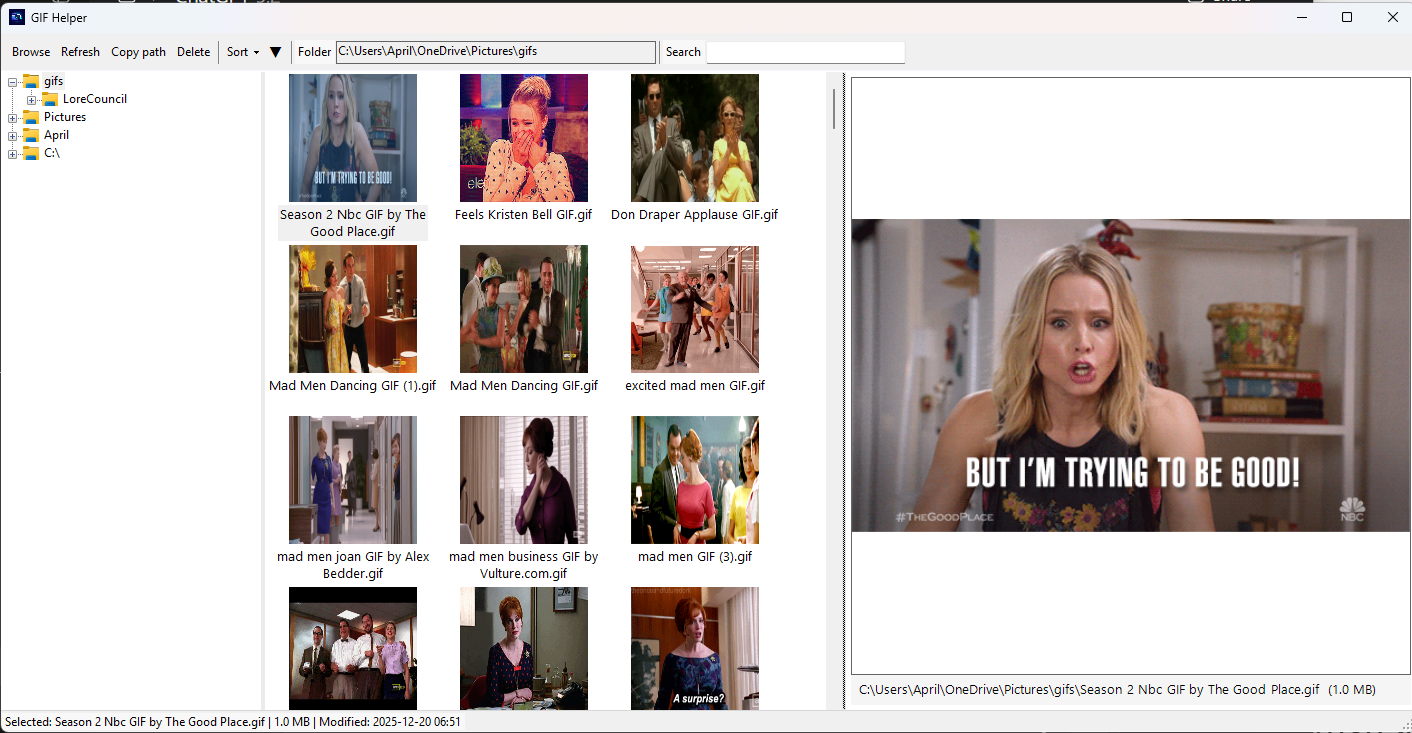The height and width of the screenshot is (733, 1412).
Task: Expand the C:\ drive node
Action: pos(13,153)
